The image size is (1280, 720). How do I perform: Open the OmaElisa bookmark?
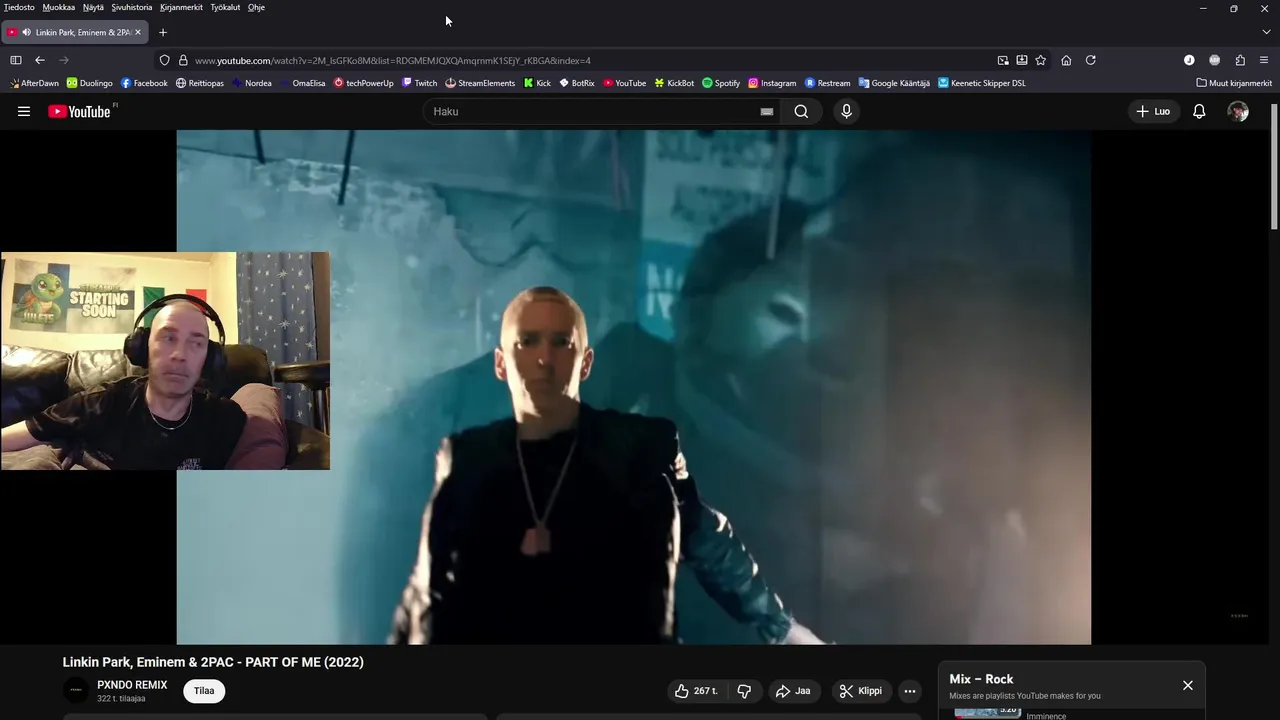pos(302,83)
